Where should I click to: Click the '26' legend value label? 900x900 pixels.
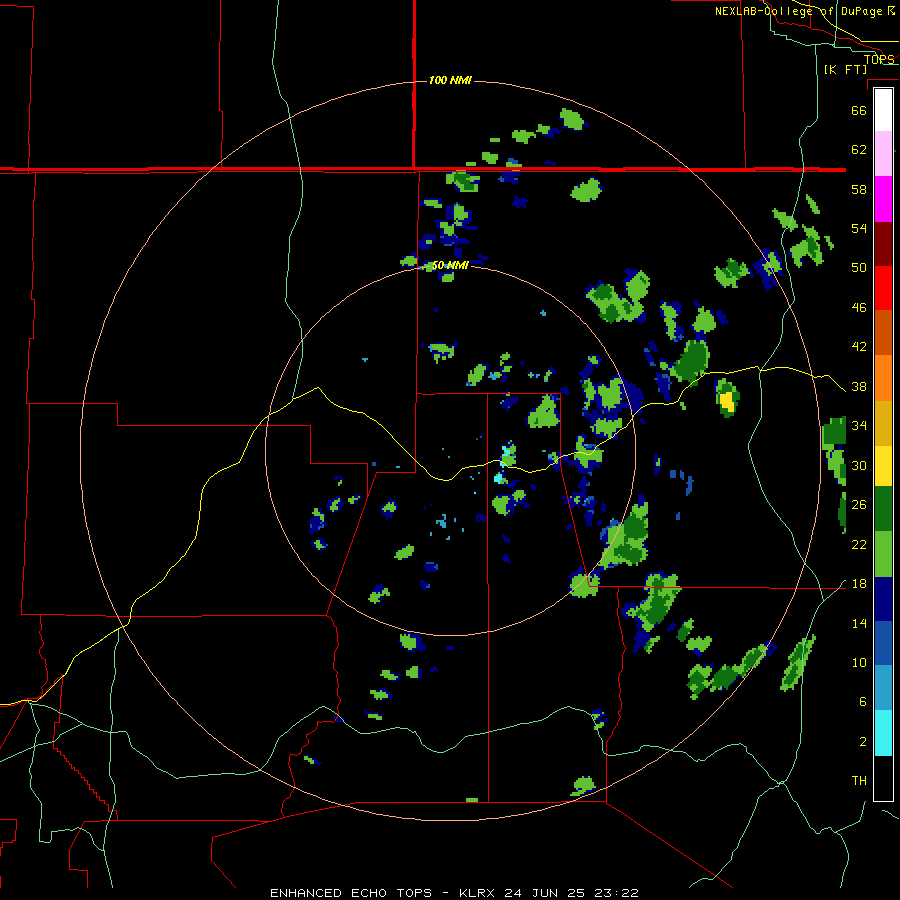(859, 505)
